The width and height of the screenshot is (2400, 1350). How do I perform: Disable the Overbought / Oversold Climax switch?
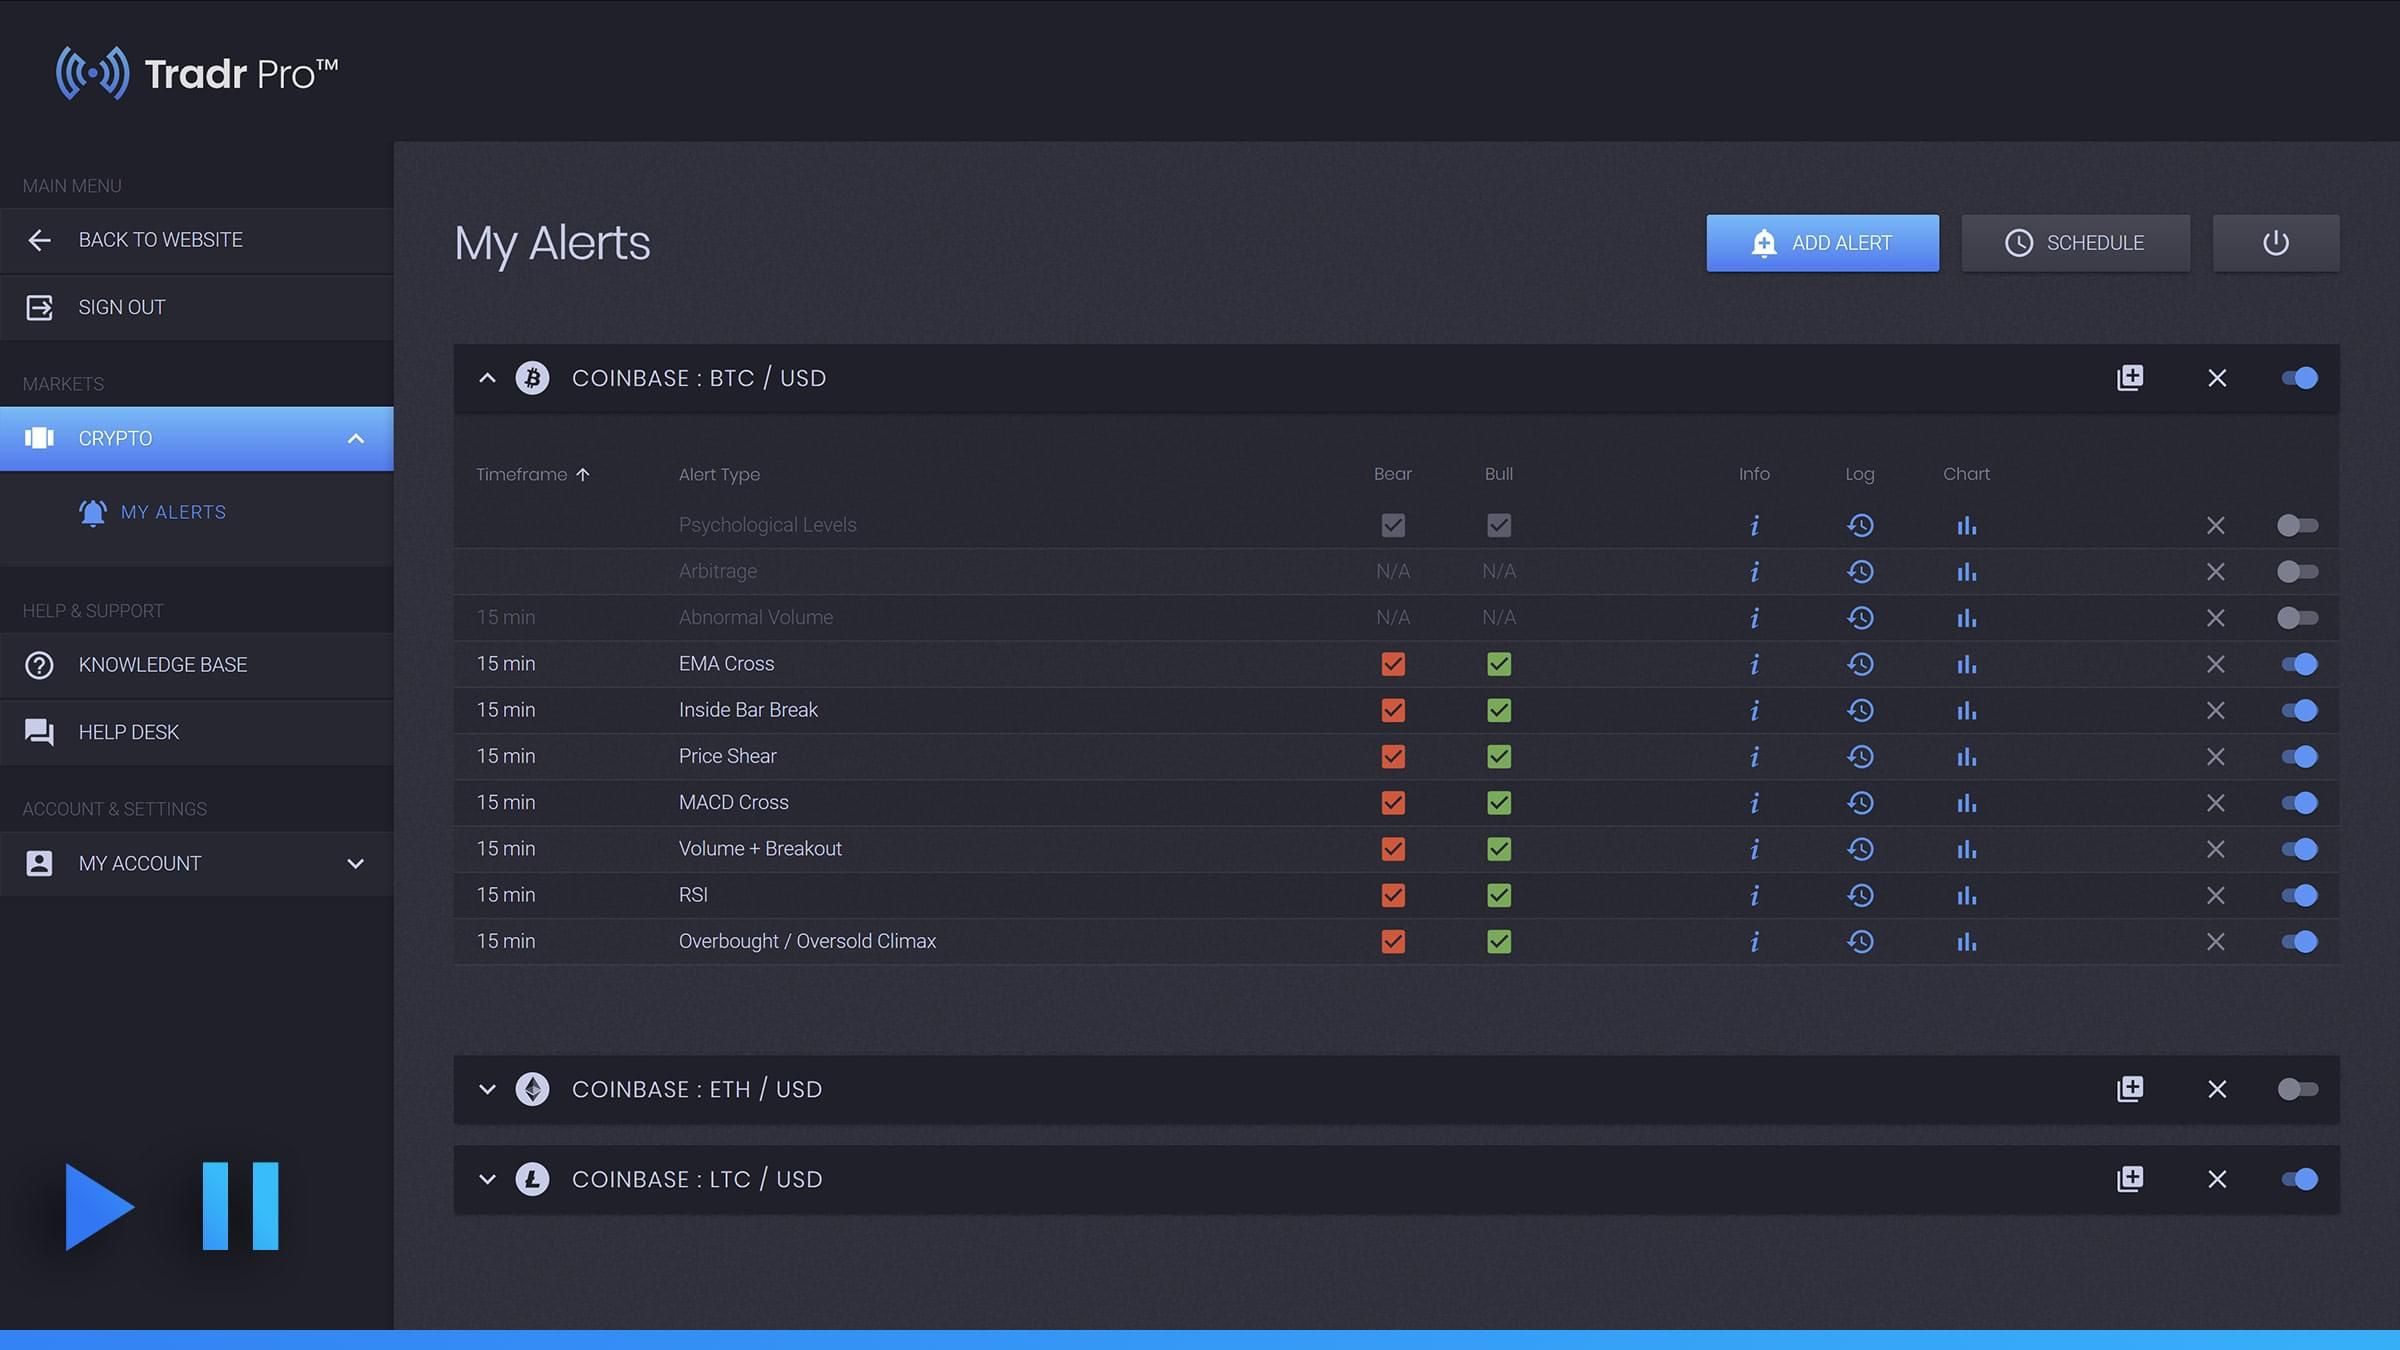coord(2299,941)
